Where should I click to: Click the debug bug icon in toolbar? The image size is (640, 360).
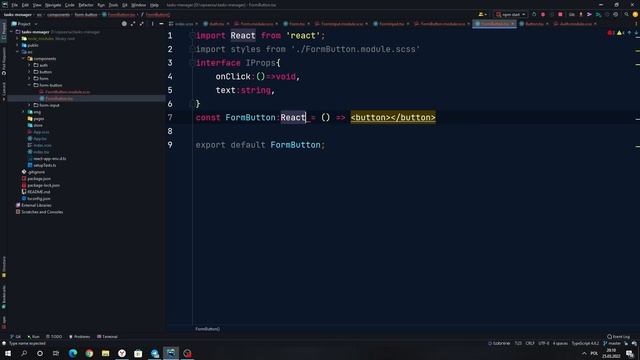pyautogui.click(x=543, y=14)
